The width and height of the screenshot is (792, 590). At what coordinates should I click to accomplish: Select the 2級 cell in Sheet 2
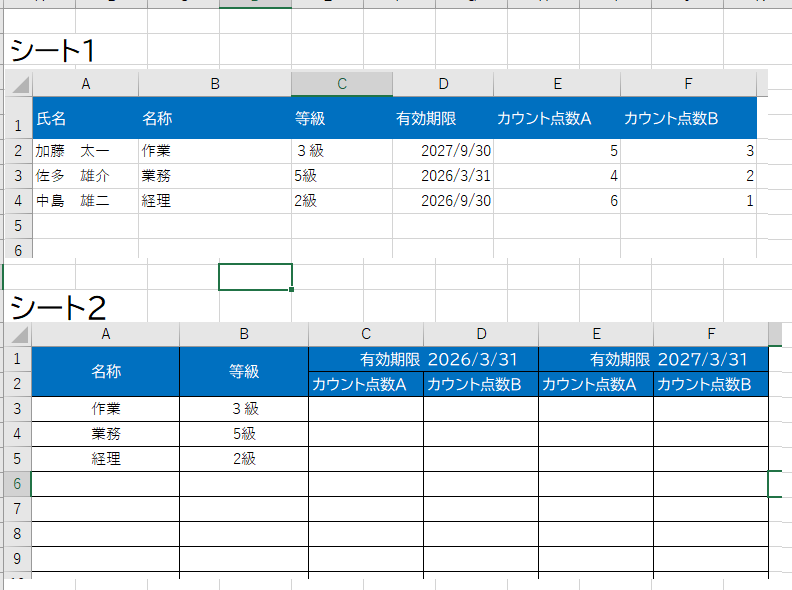244,459
